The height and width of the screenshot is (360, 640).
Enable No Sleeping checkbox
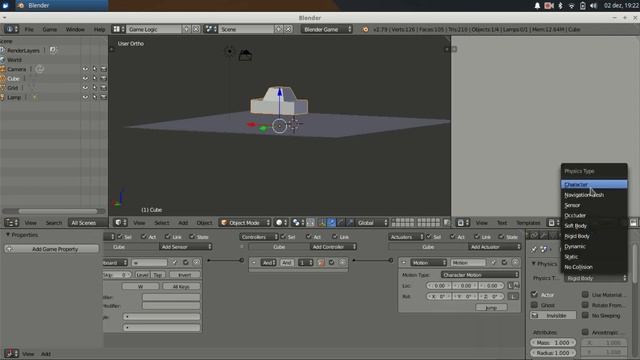click(x=585, y=315)
